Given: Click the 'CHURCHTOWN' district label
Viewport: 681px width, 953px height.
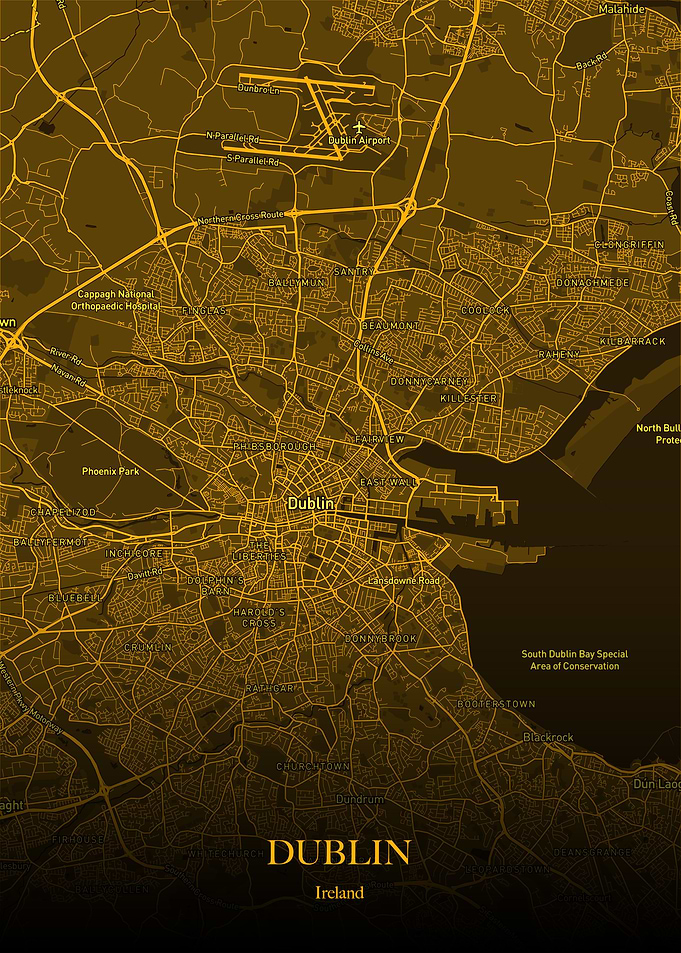Looking at the screenshot, I should (313, 766).
